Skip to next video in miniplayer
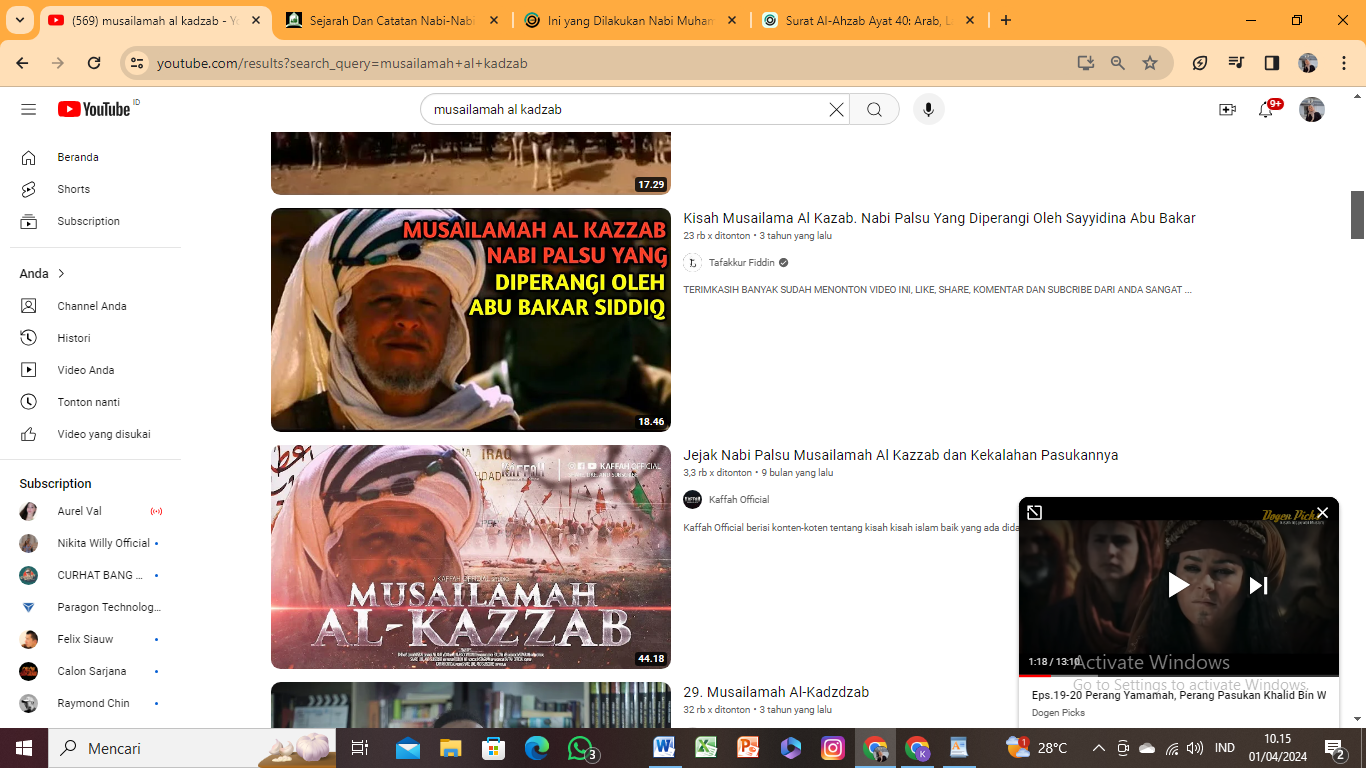Image resolution: width=1366 pixels, height=768 pixels. [x=1258, y=585]
